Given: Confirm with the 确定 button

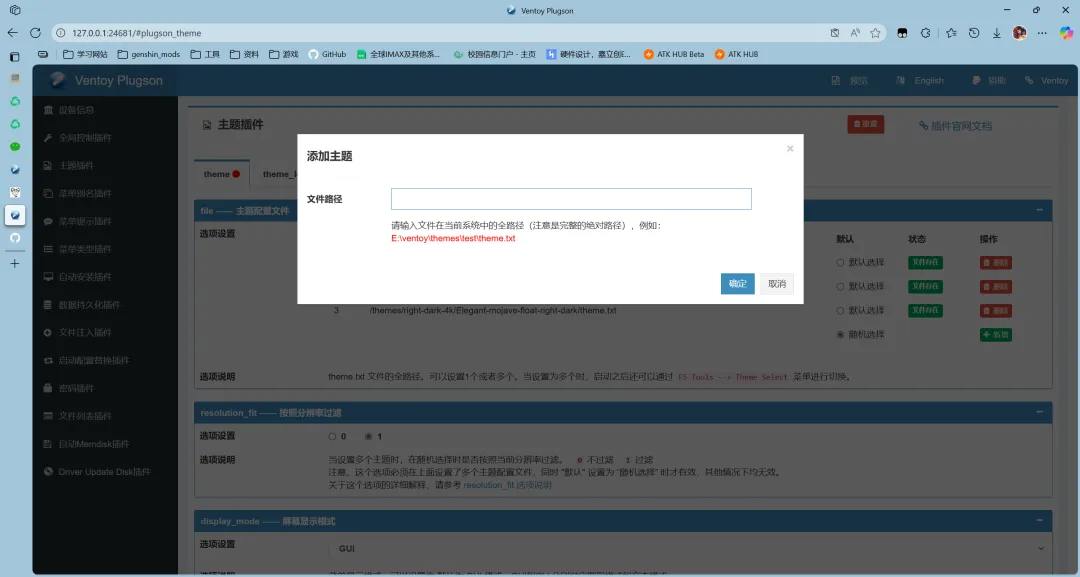Looking at the screenshot, I should [x=737, y=283].
